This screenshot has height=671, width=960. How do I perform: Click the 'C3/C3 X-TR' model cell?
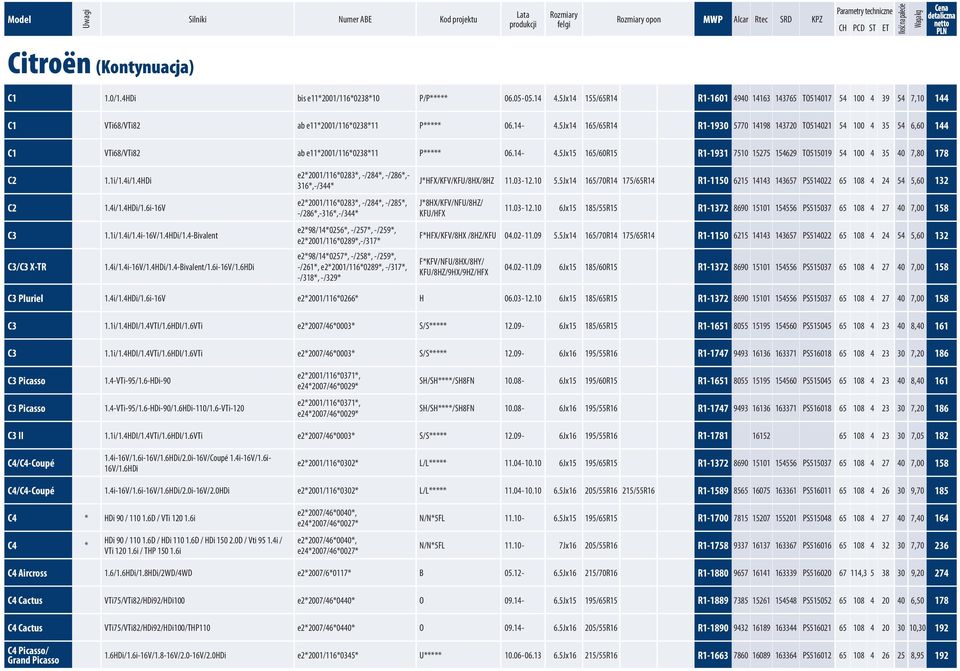(38, 267)
